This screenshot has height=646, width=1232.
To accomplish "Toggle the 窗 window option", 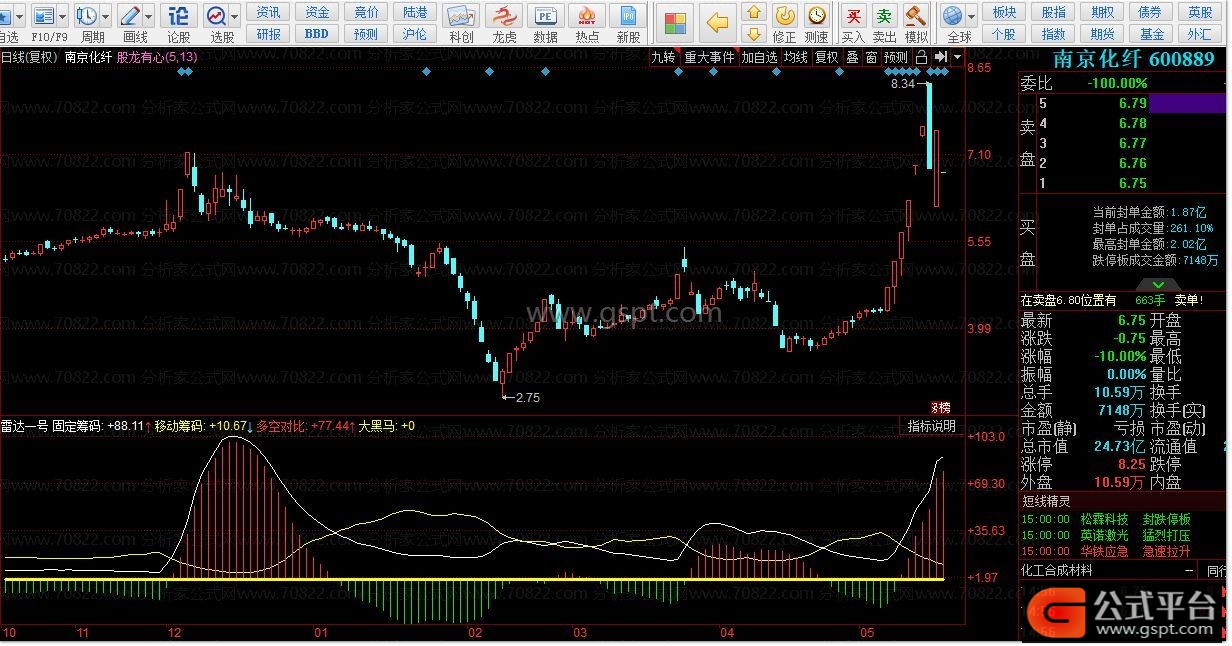I will click(x=871, y=57).
